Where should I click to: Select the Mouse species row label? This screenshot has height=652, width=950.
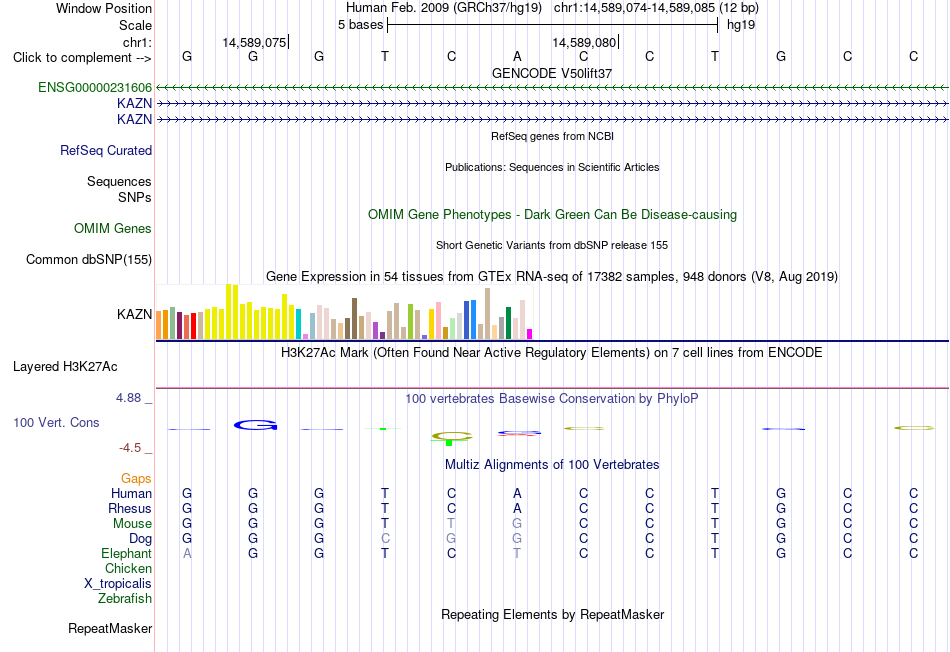pyautogui.click(x=132, y=524)
